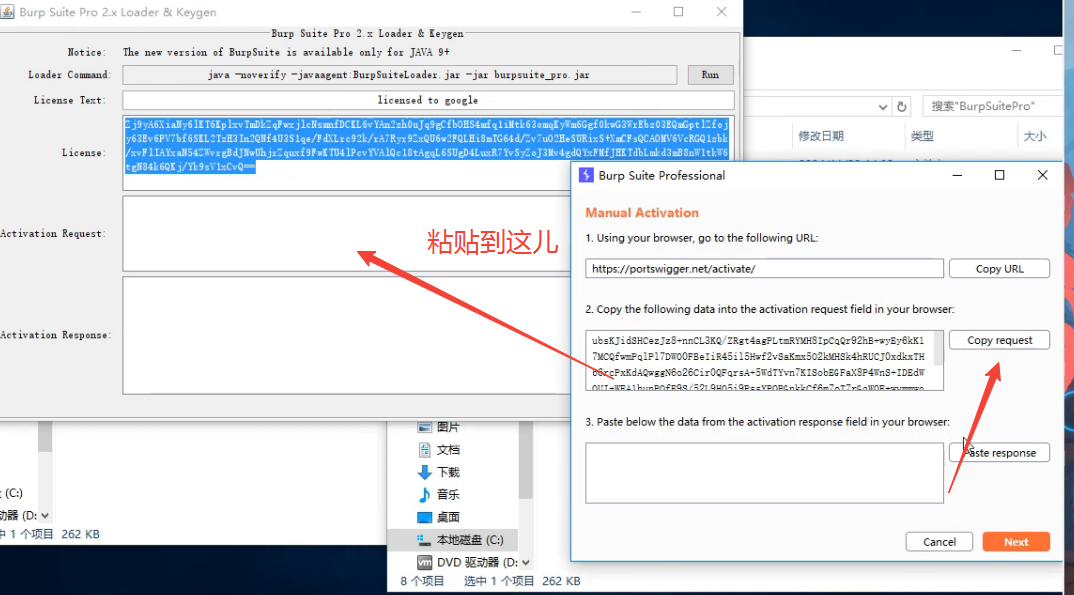Viewport: 1074px width, 595px height.
Task: Minimize the Burp Suite Professional dialog
Action: point(957,175)
